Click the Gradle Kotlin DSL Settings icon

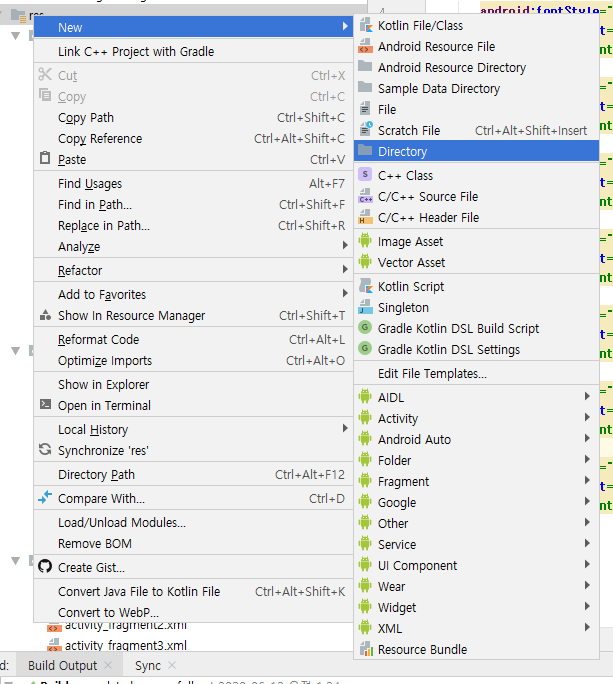(x=365, y=349)
